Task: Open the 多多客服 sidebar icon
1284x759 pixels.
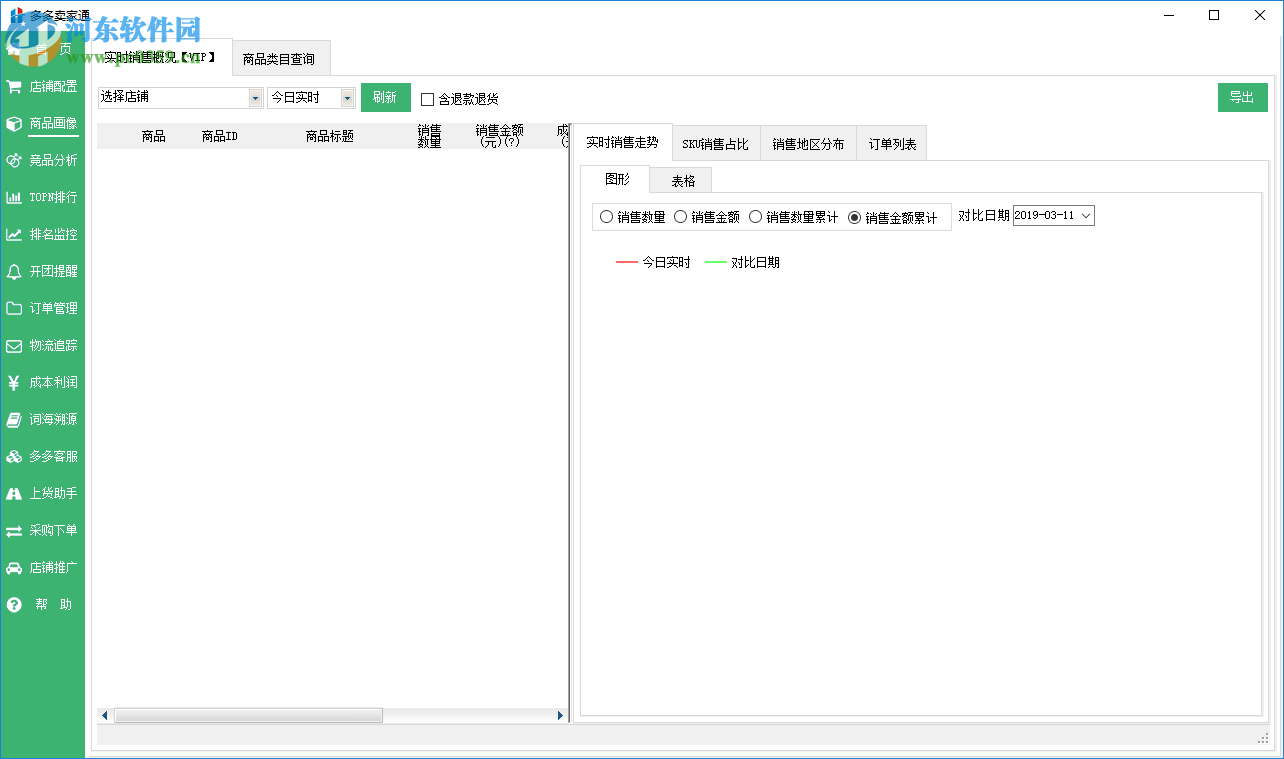Action: coord(14,456)
